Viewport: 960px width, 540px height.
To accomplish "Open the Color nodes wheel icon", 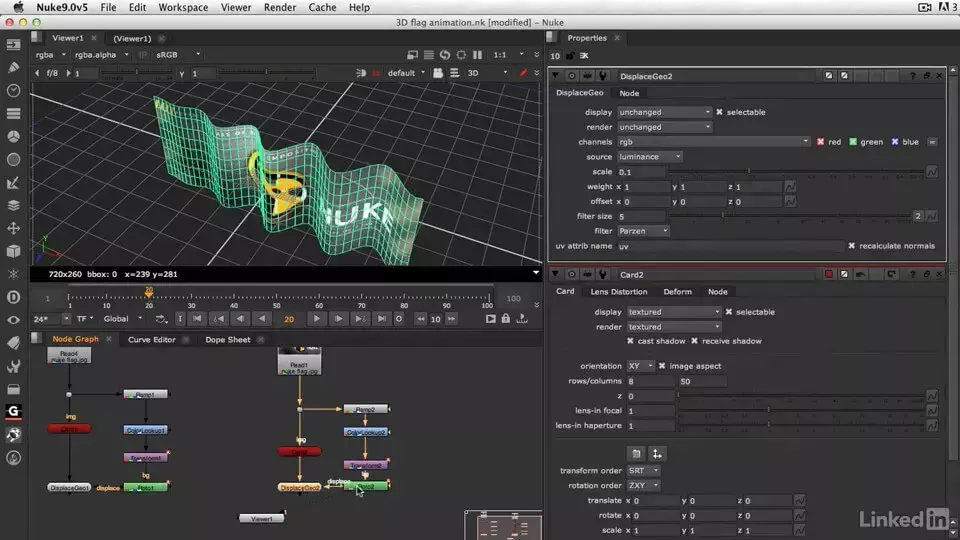I will [13, 137].
